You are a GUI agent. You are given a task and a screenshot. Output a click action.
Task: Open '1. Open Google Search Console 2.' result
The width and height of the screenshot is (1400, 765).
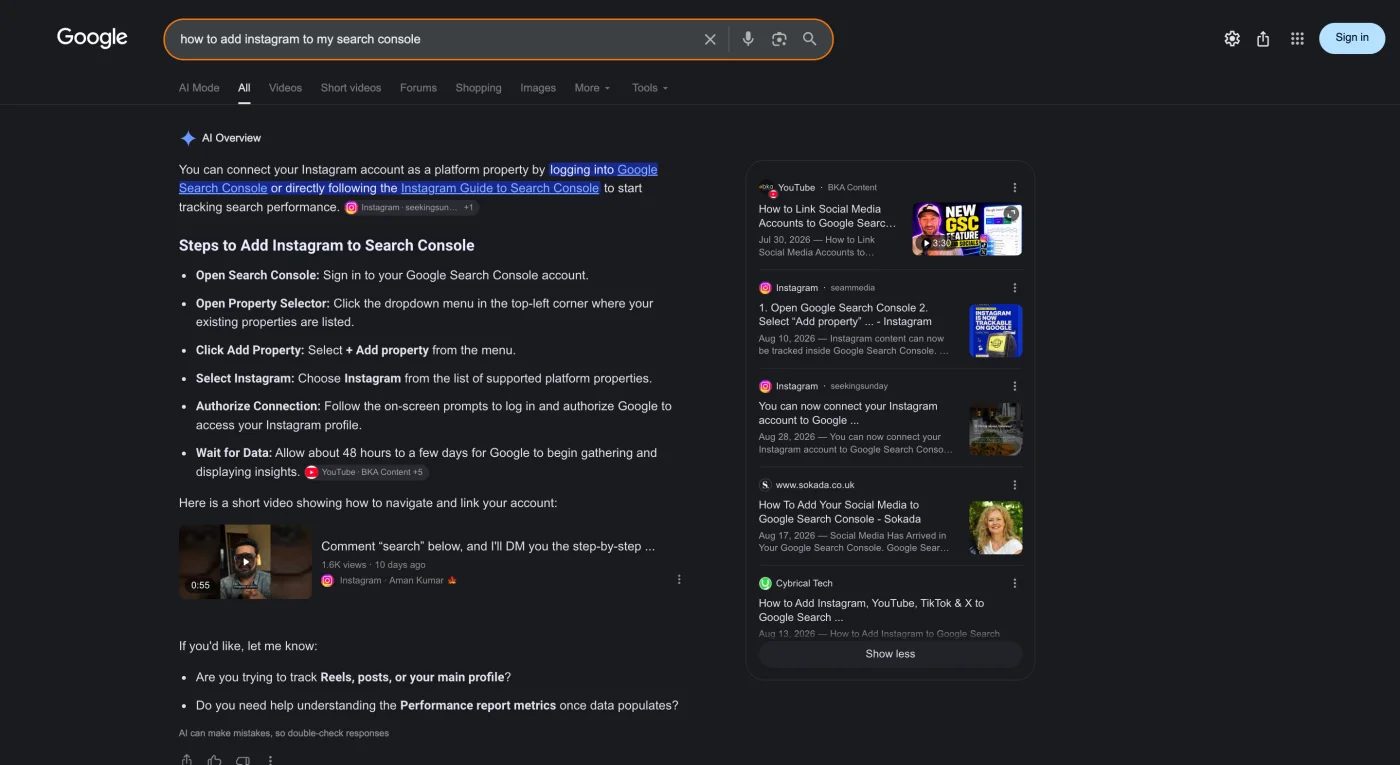point(845,315)
